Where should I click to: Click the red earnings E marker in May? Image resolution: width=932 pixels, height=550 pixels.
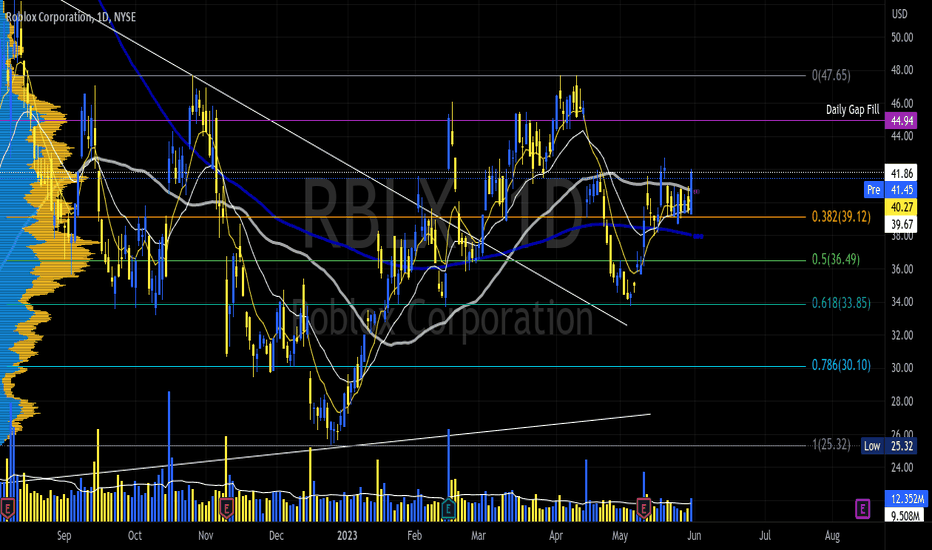[x=644, y=508]
